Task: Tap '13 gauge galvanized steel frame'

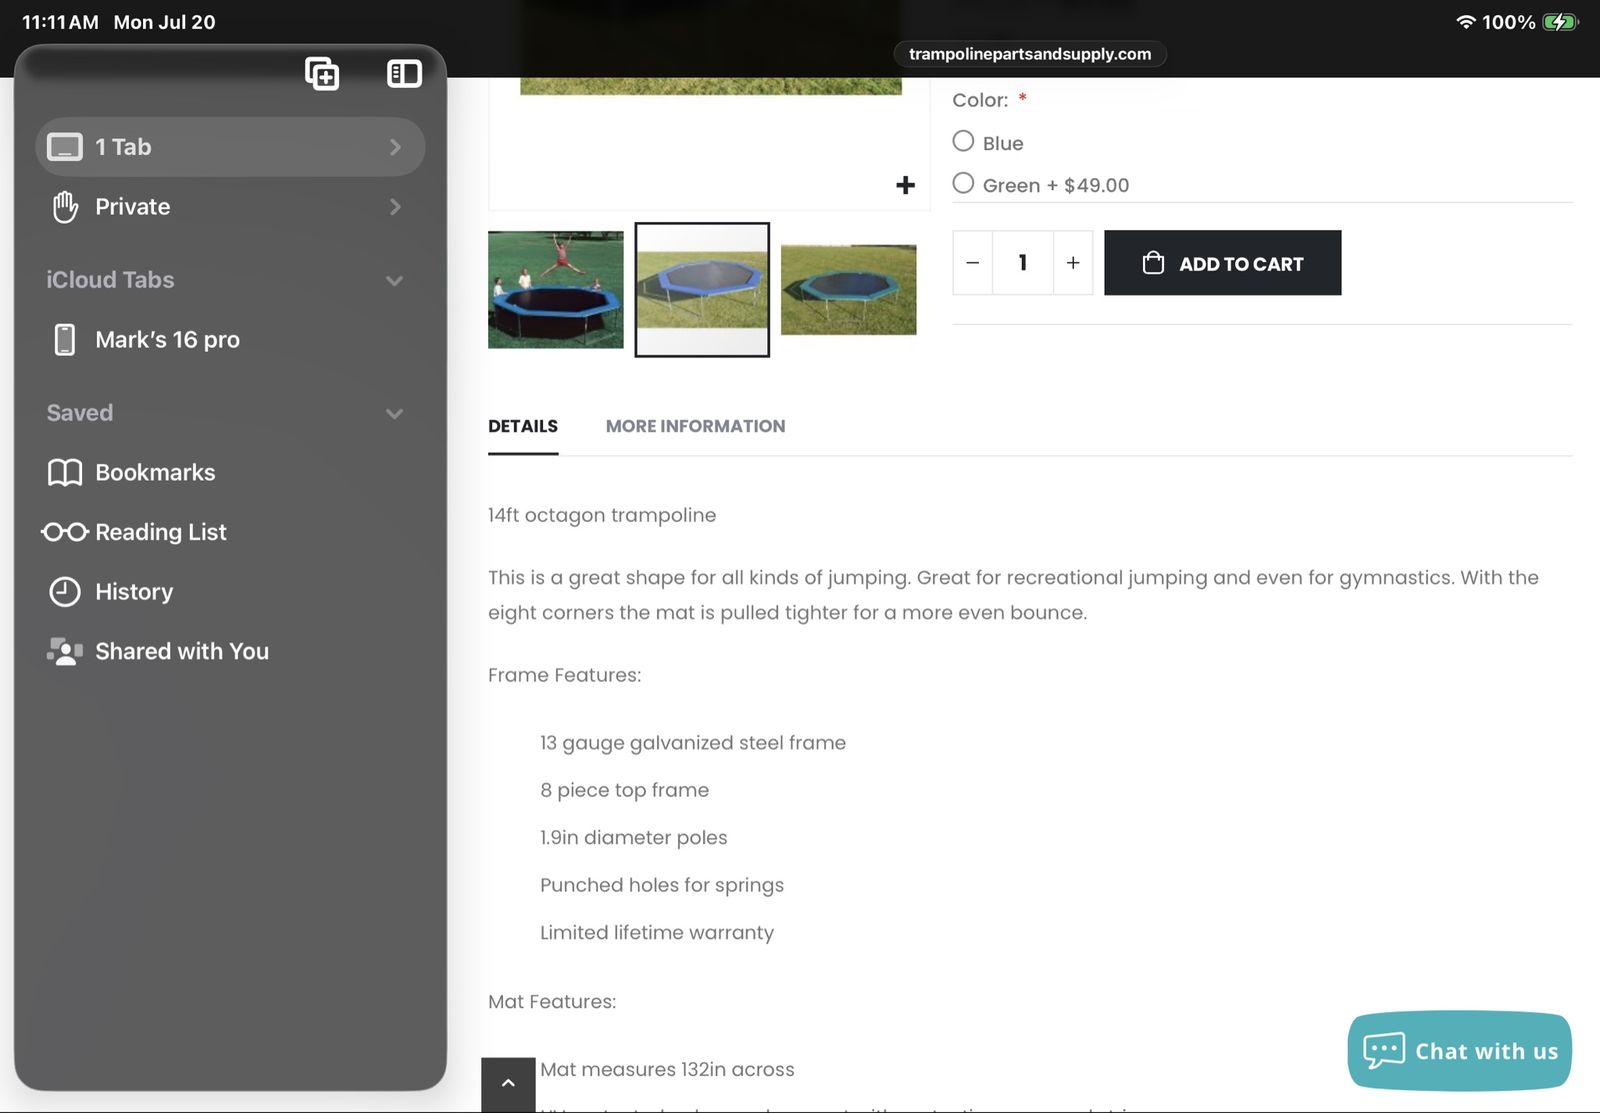Action: point(693,743)
